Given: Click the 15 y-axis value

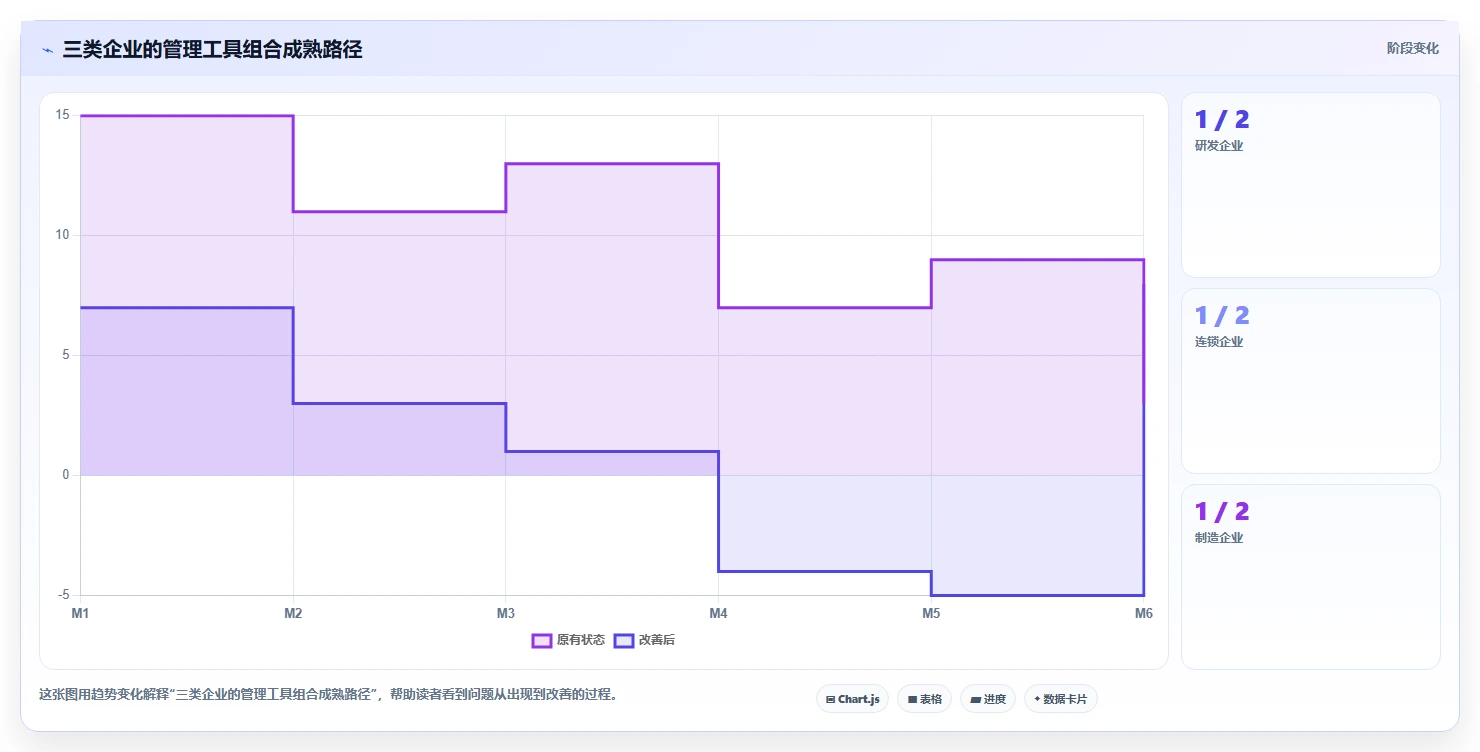Looking at the screenshot, I should coord(62,115).
